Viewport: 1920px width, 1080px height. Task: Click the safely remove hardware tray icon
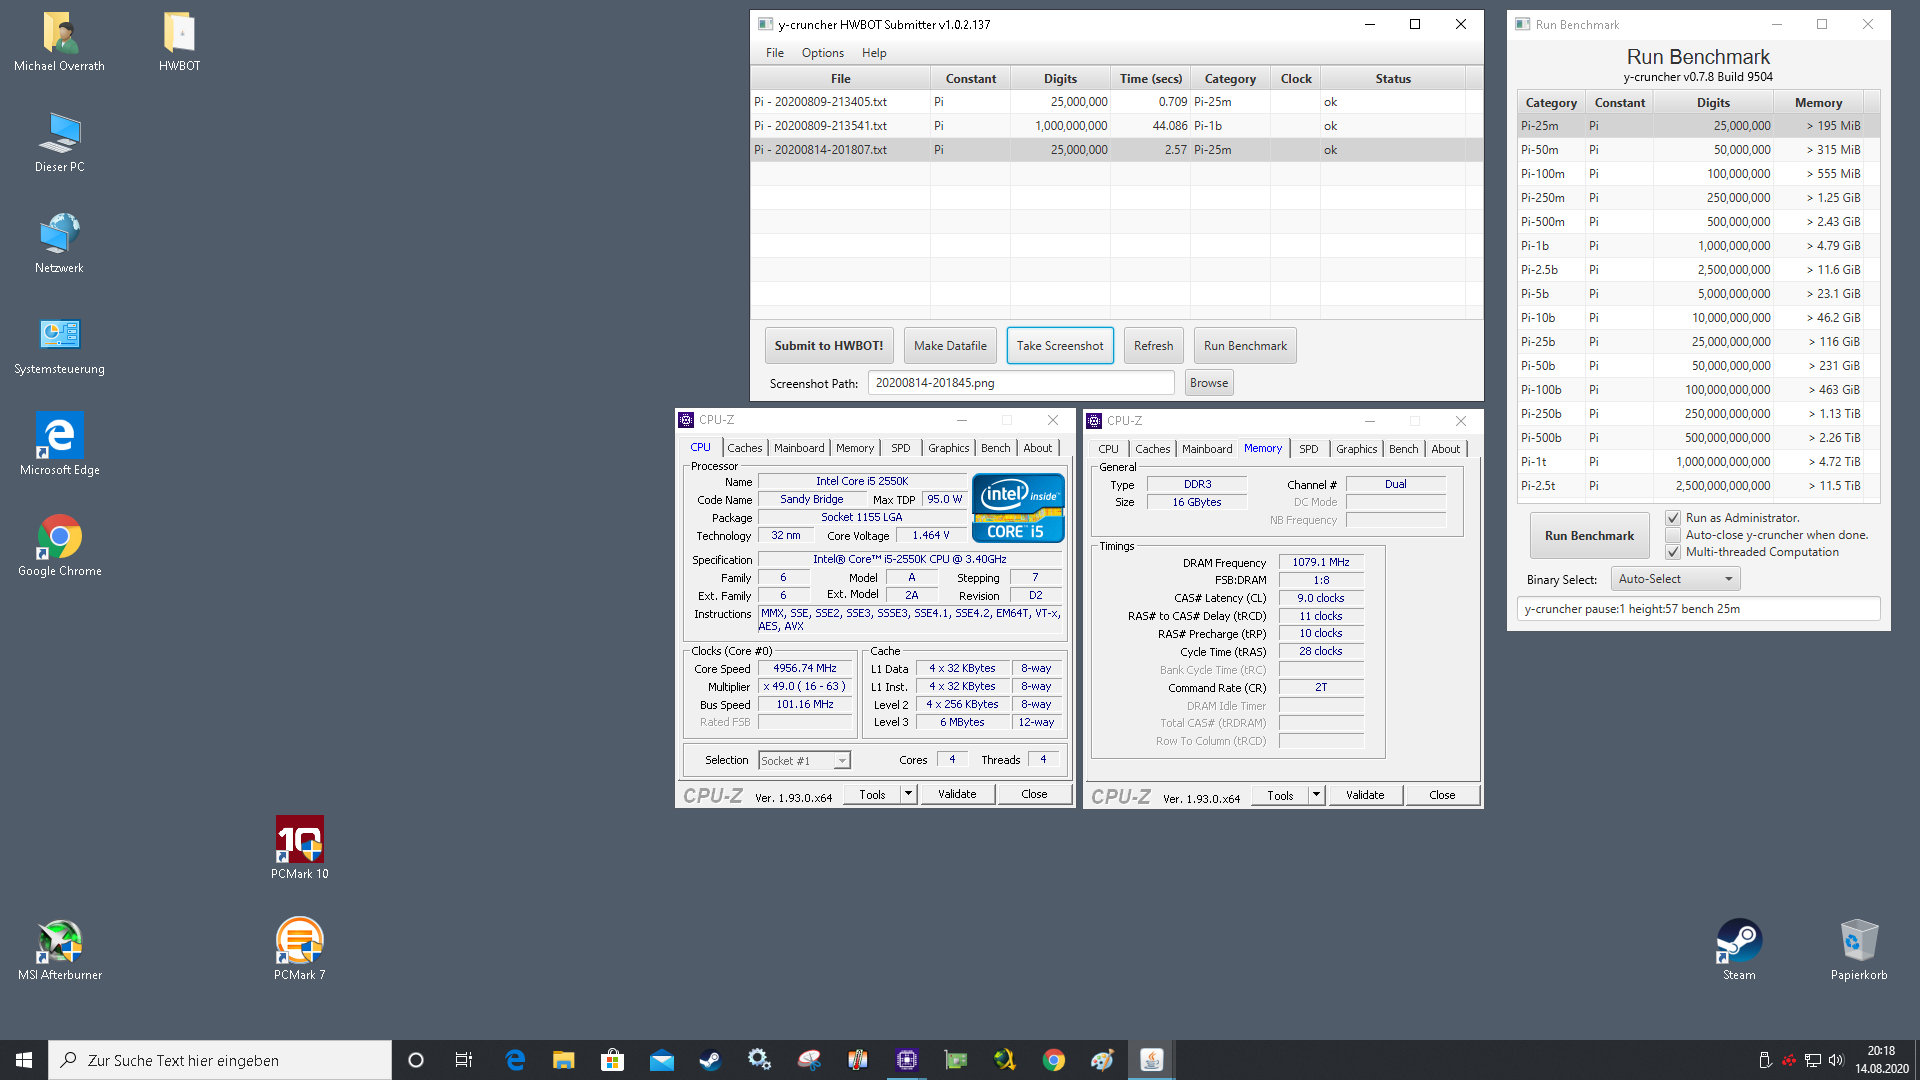[1765, 1060]
